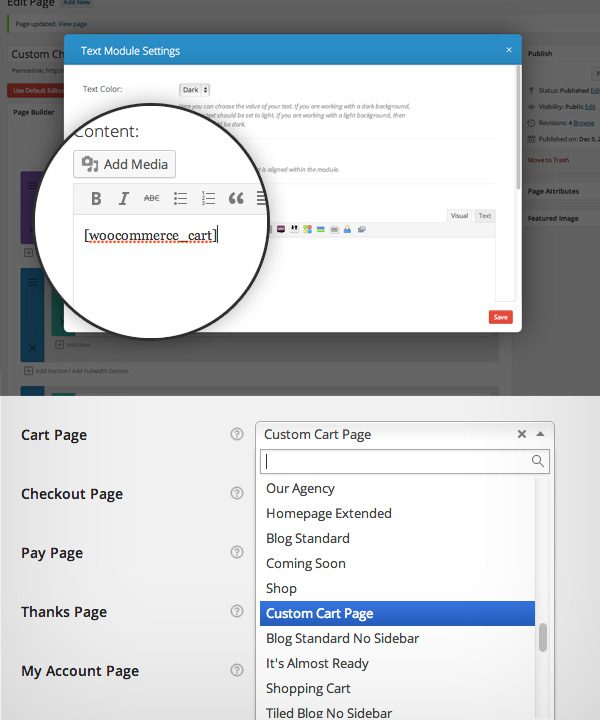Click the Add Media button in the magnified view
Viewport: 600px width, 720px height.
[x=124, y=164]
